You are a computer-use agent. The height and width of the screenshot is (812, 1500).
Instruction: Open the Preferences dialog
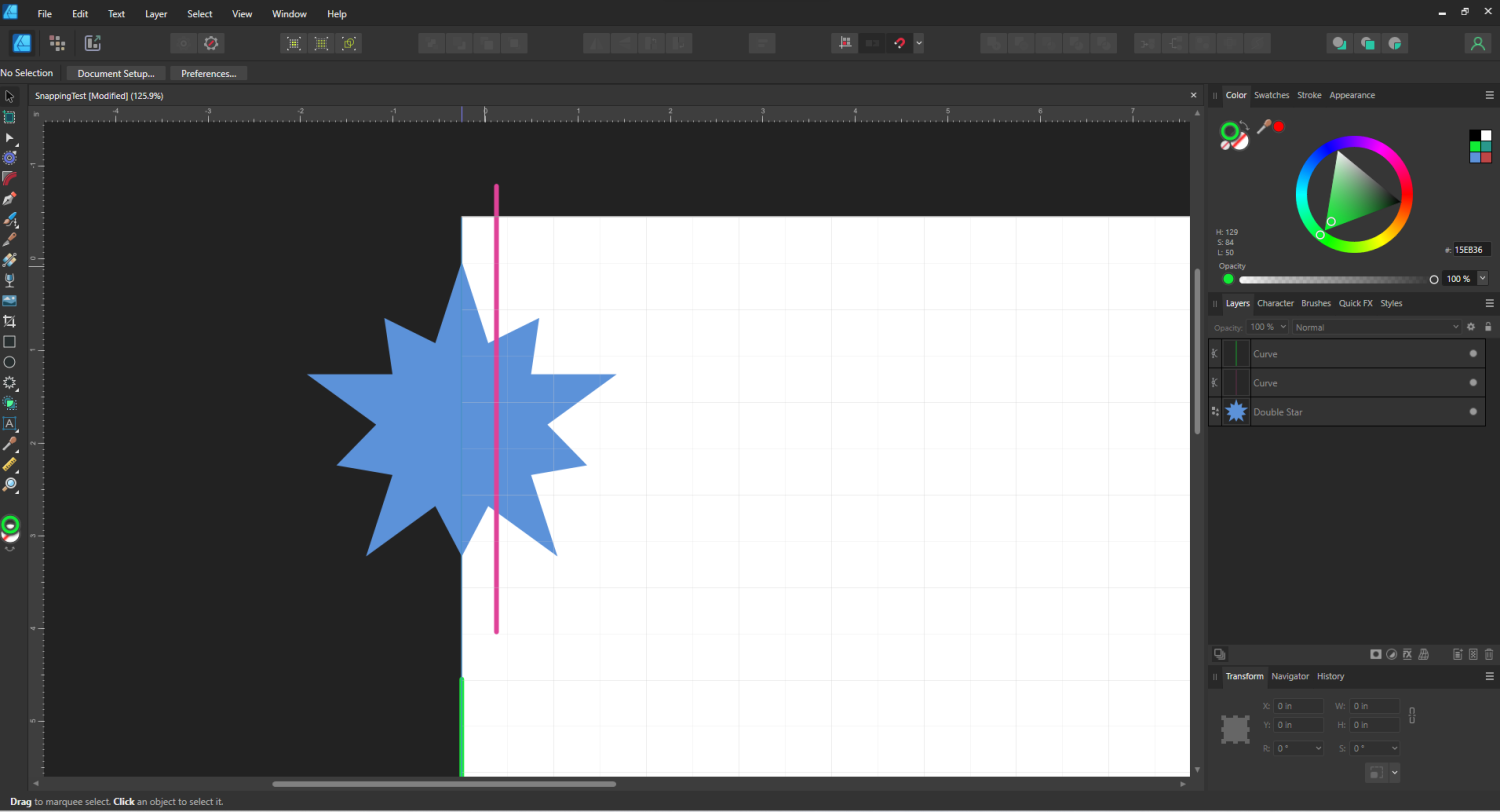pyautogui.click(x=208, y=73)
